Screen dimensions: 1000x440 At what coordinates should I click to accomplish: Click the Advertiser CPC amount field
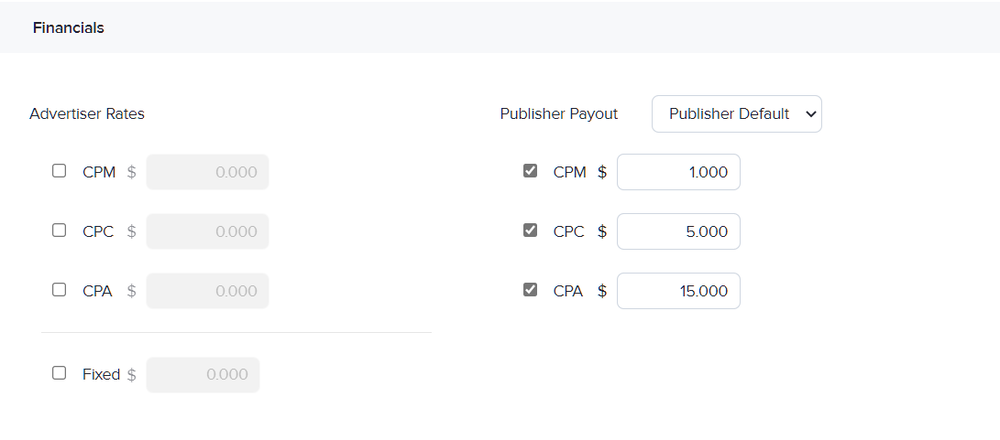pyautogui.click(x=207, y=231)
